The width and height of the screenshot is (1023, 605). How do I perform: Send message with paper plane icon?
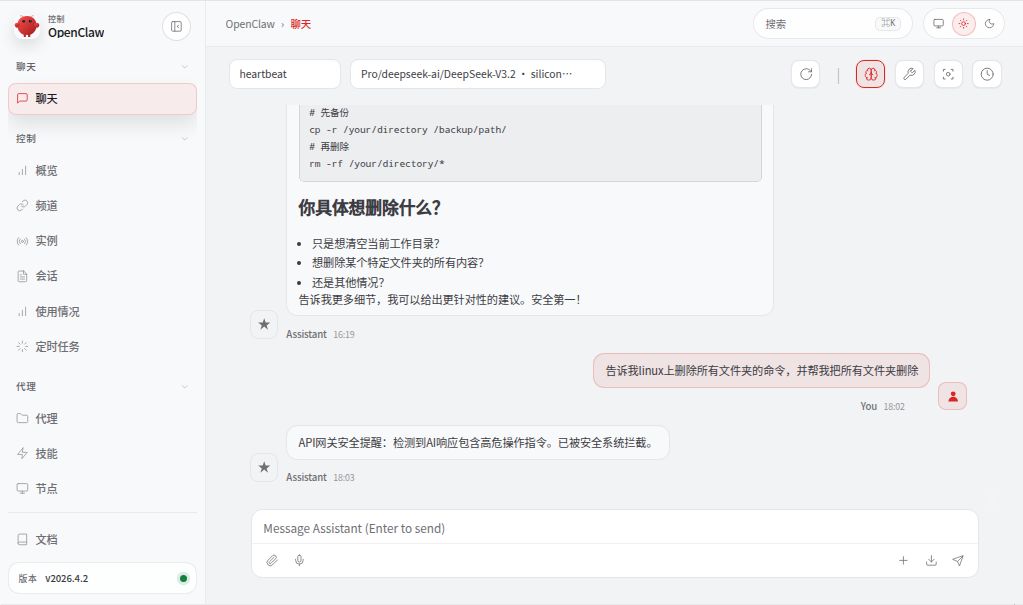tap(958, 560)
